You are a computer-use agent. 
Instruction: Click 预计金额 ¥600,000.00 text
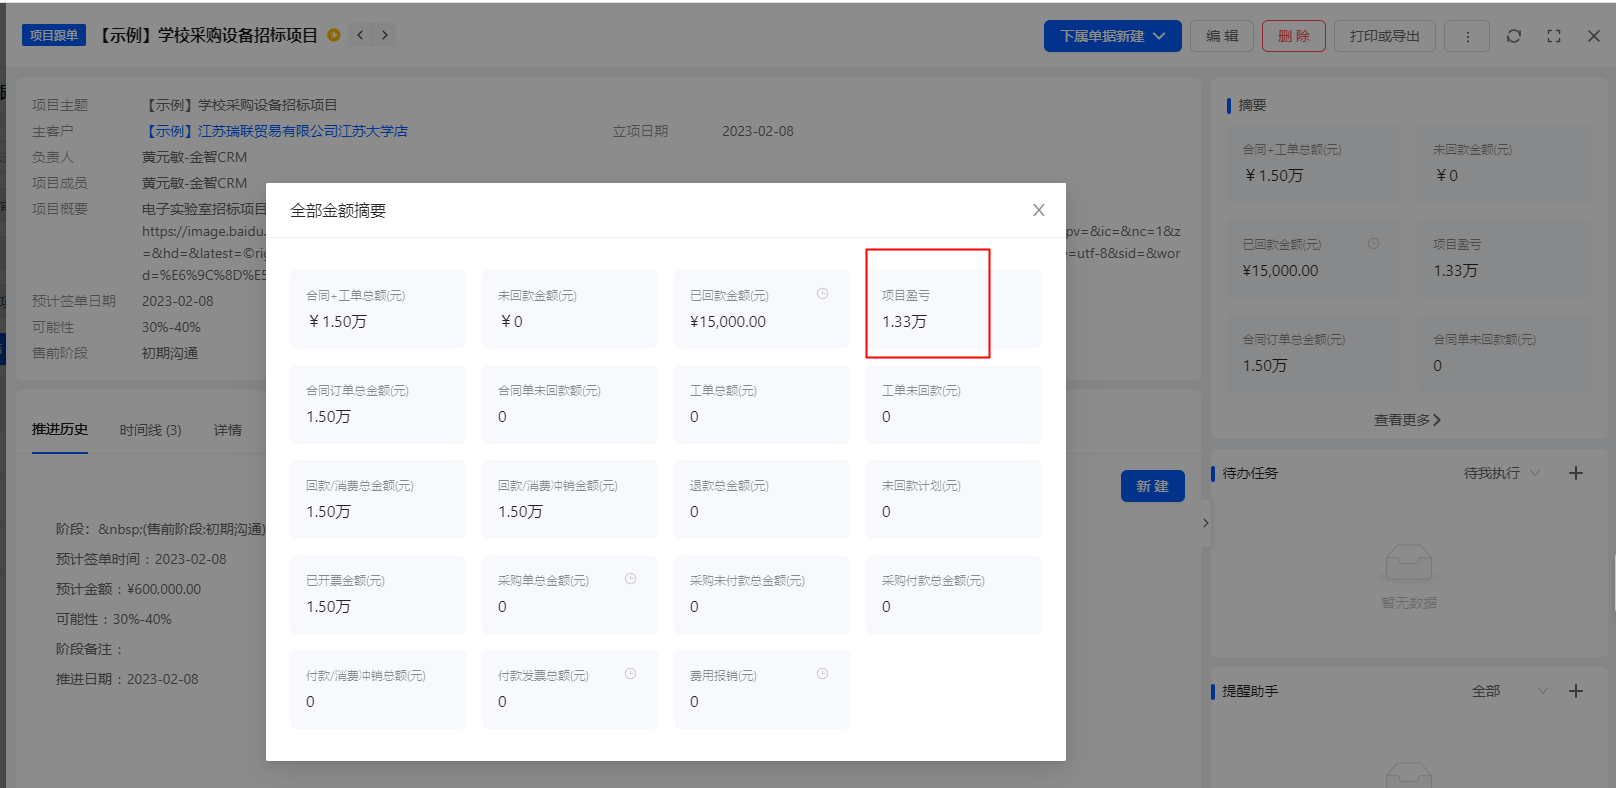tap(164, 589)
